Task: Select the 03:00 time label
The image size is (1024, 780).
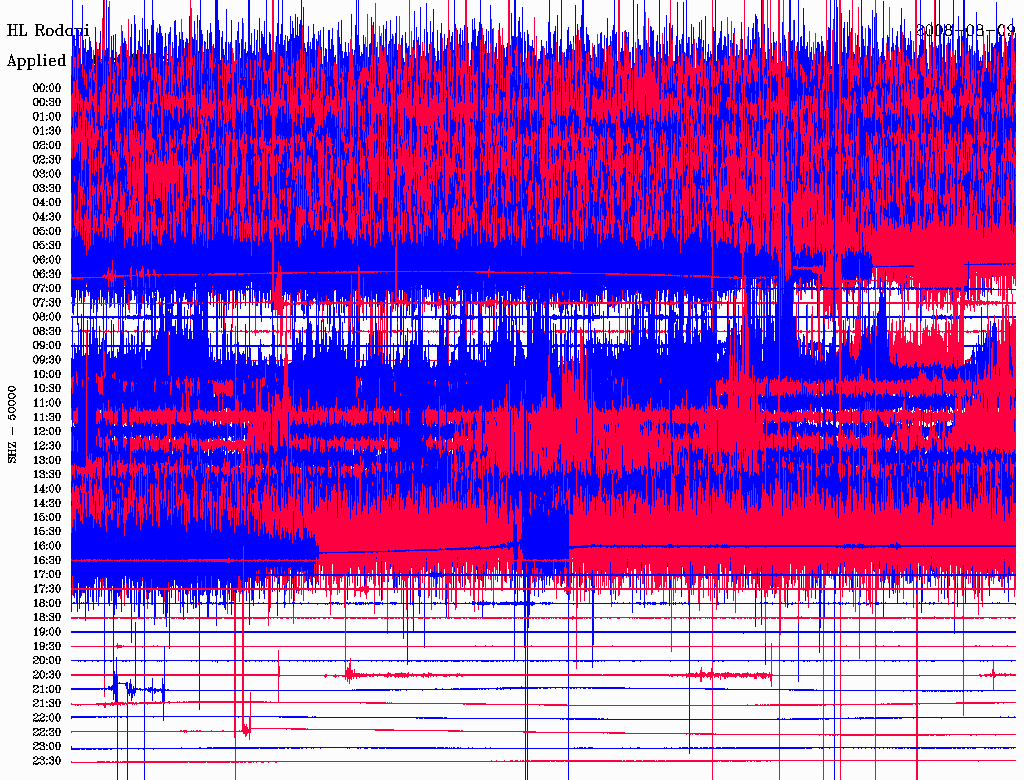Action: 47,174
